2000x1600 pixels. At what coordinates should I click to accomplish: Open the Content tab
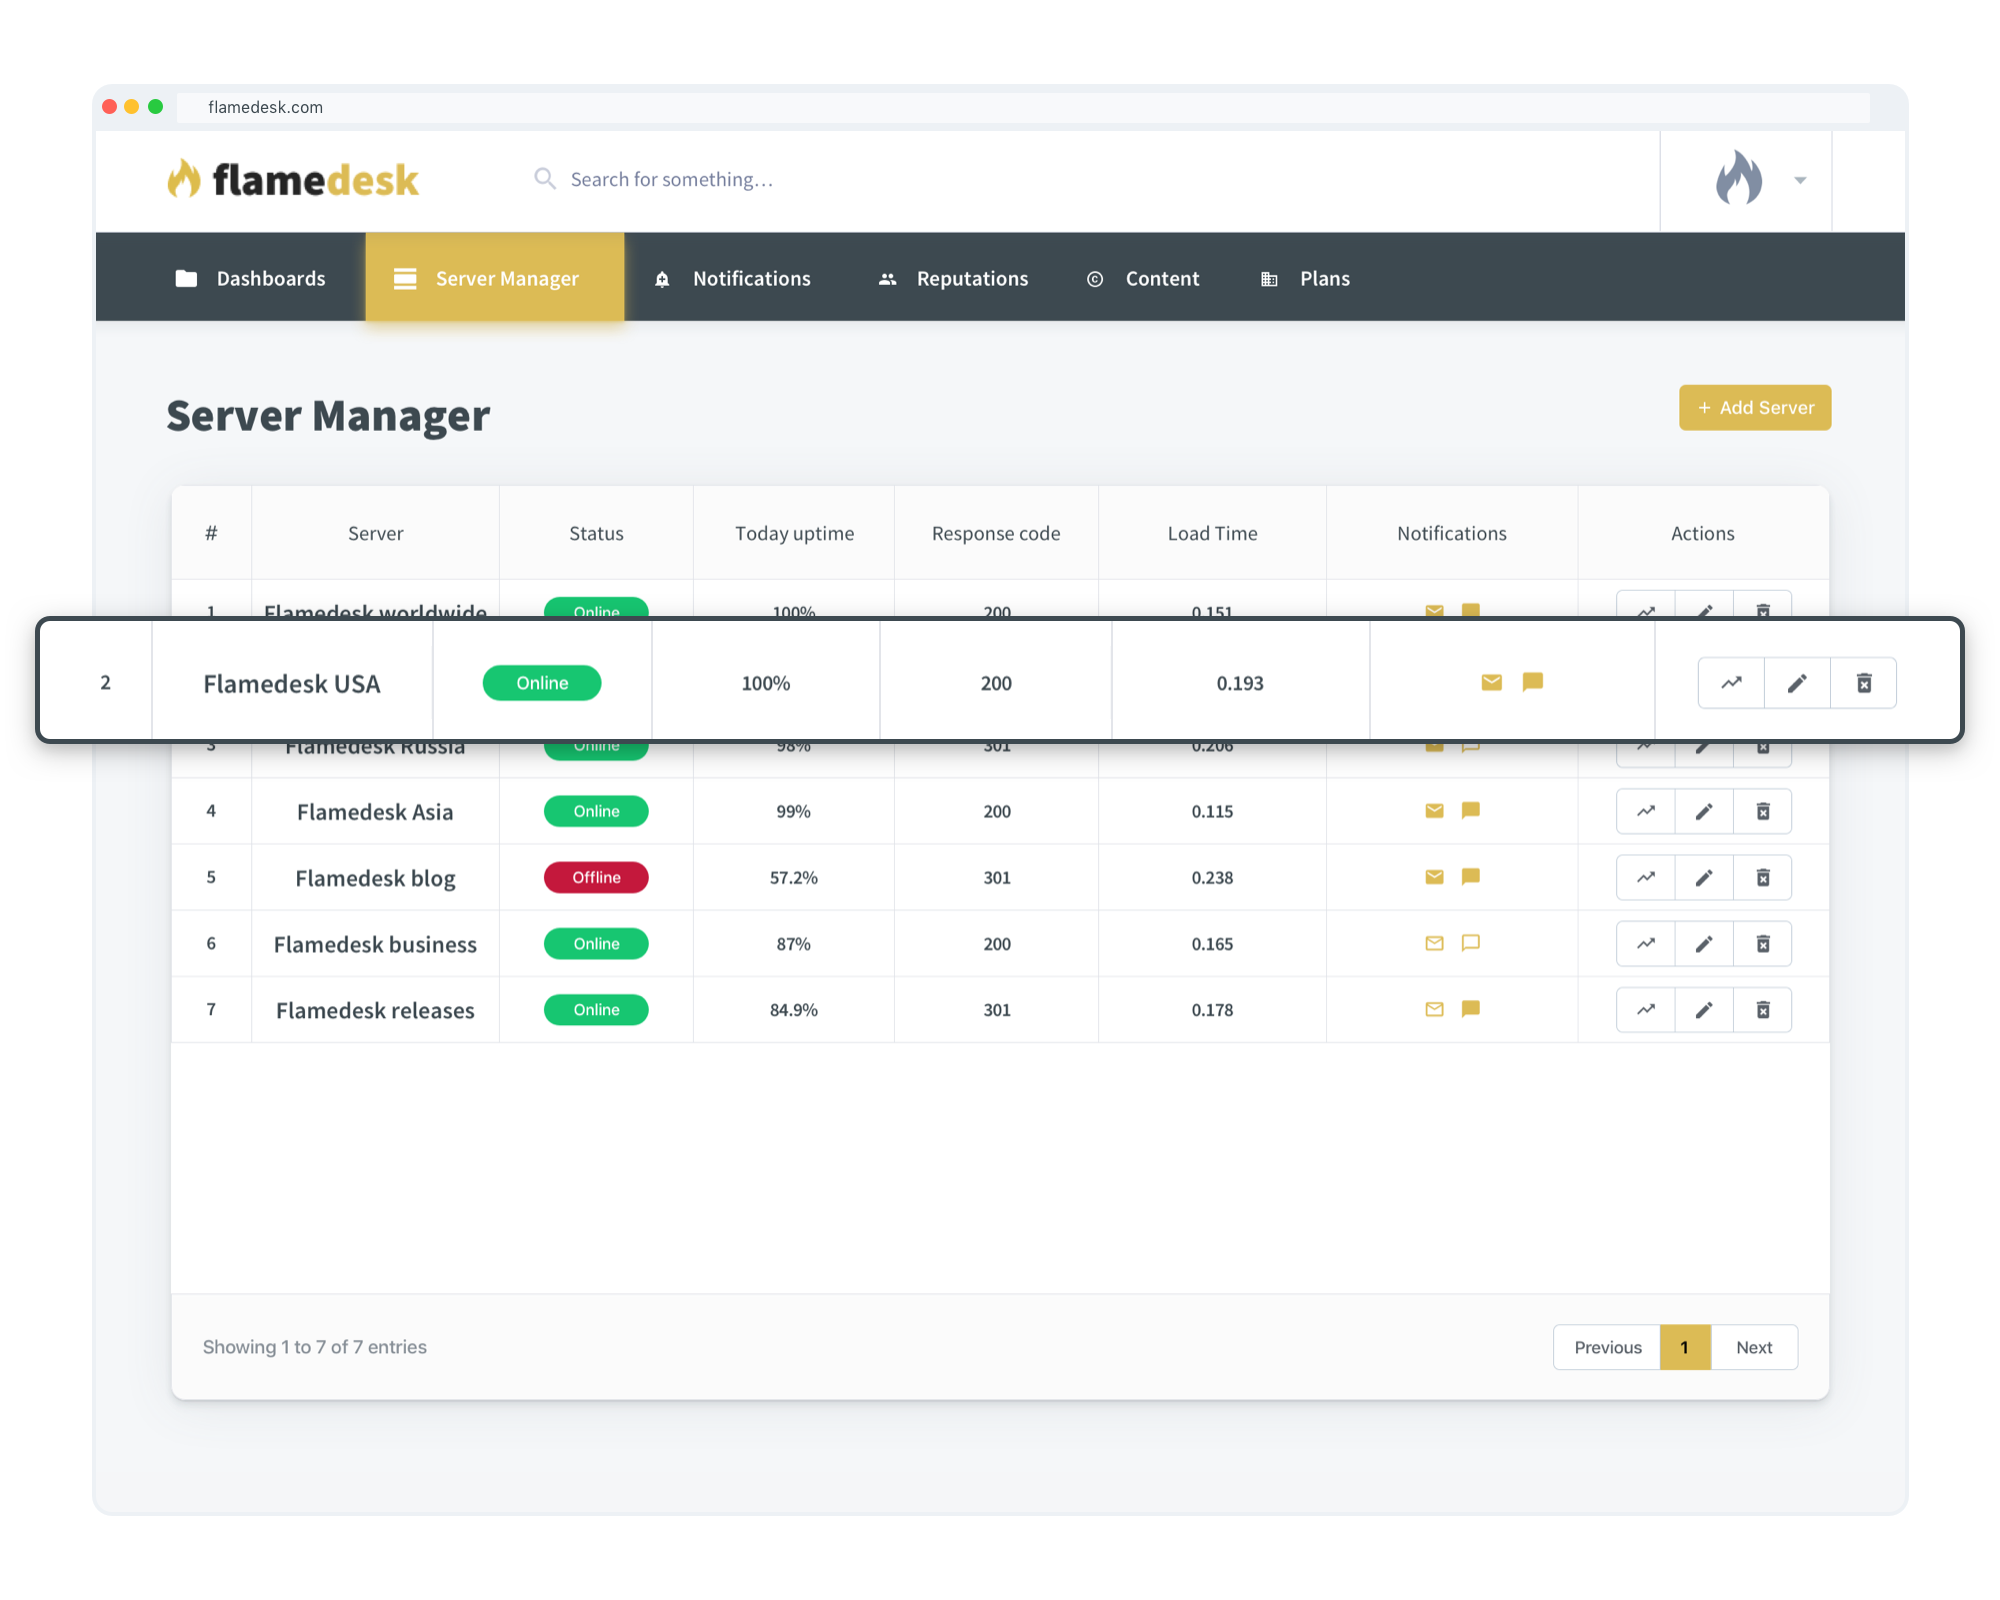coord(1143,278)
